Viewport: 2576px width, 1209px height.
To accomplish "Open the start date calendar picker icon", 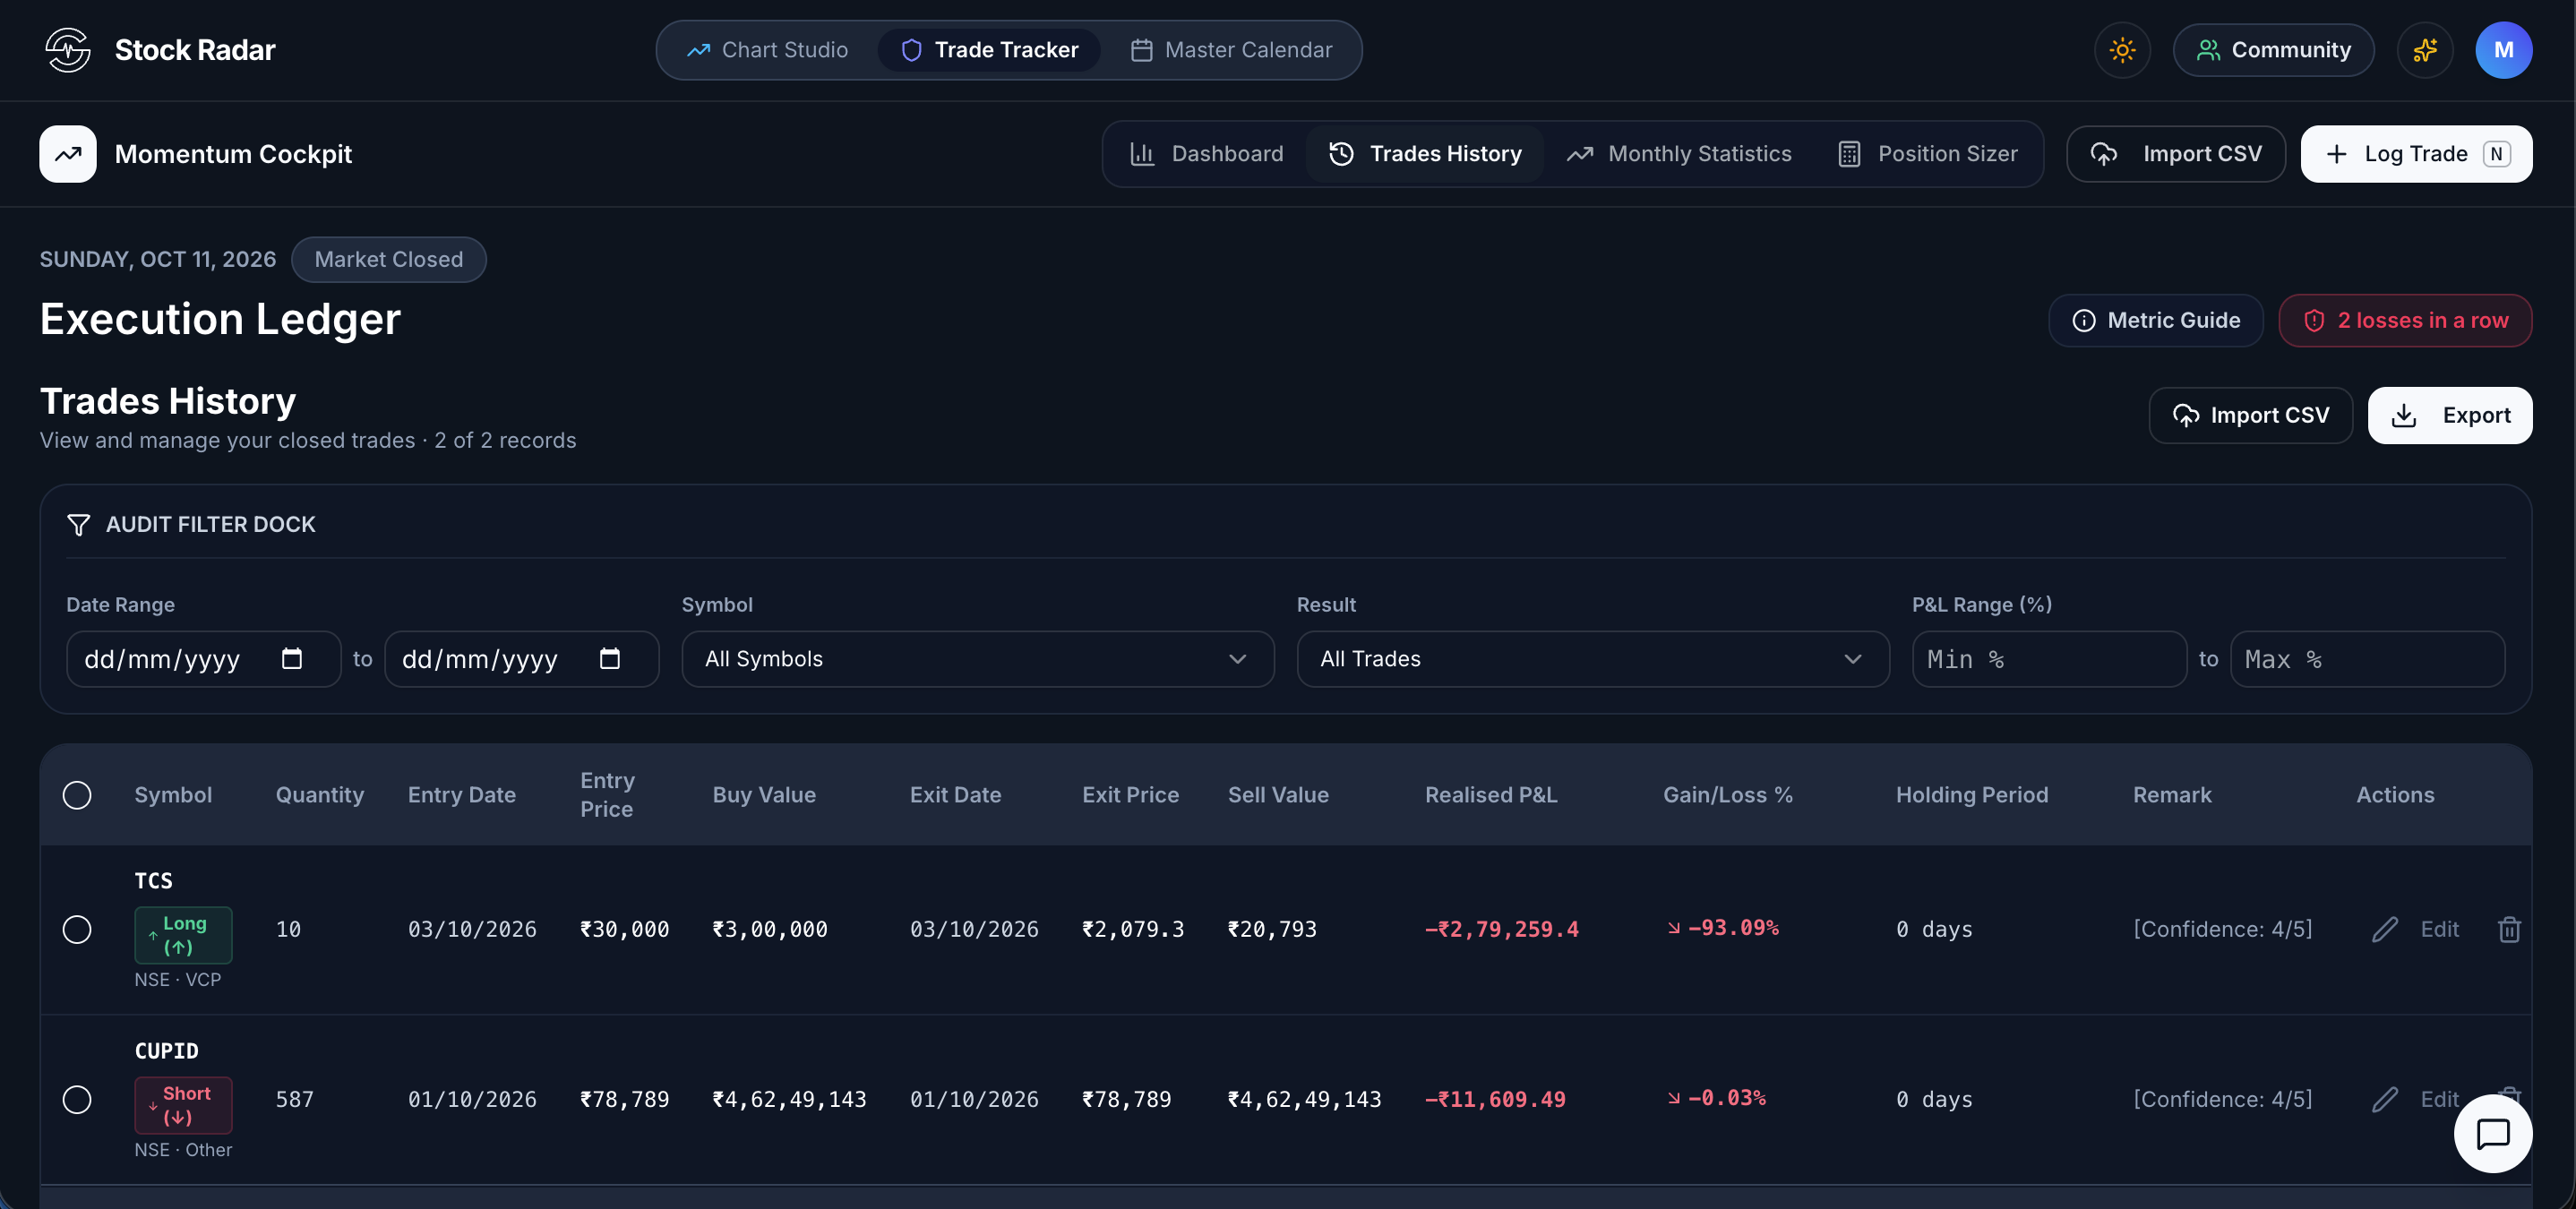I will pos(292,658).
